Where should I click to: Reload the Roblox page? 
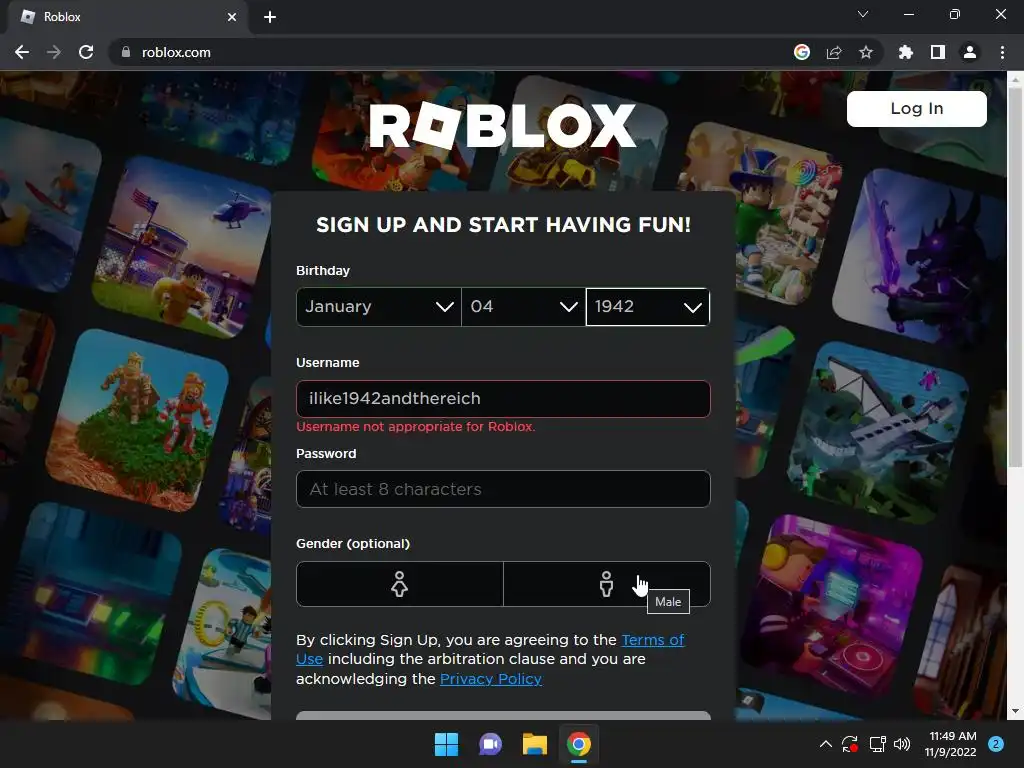(86, 52)
